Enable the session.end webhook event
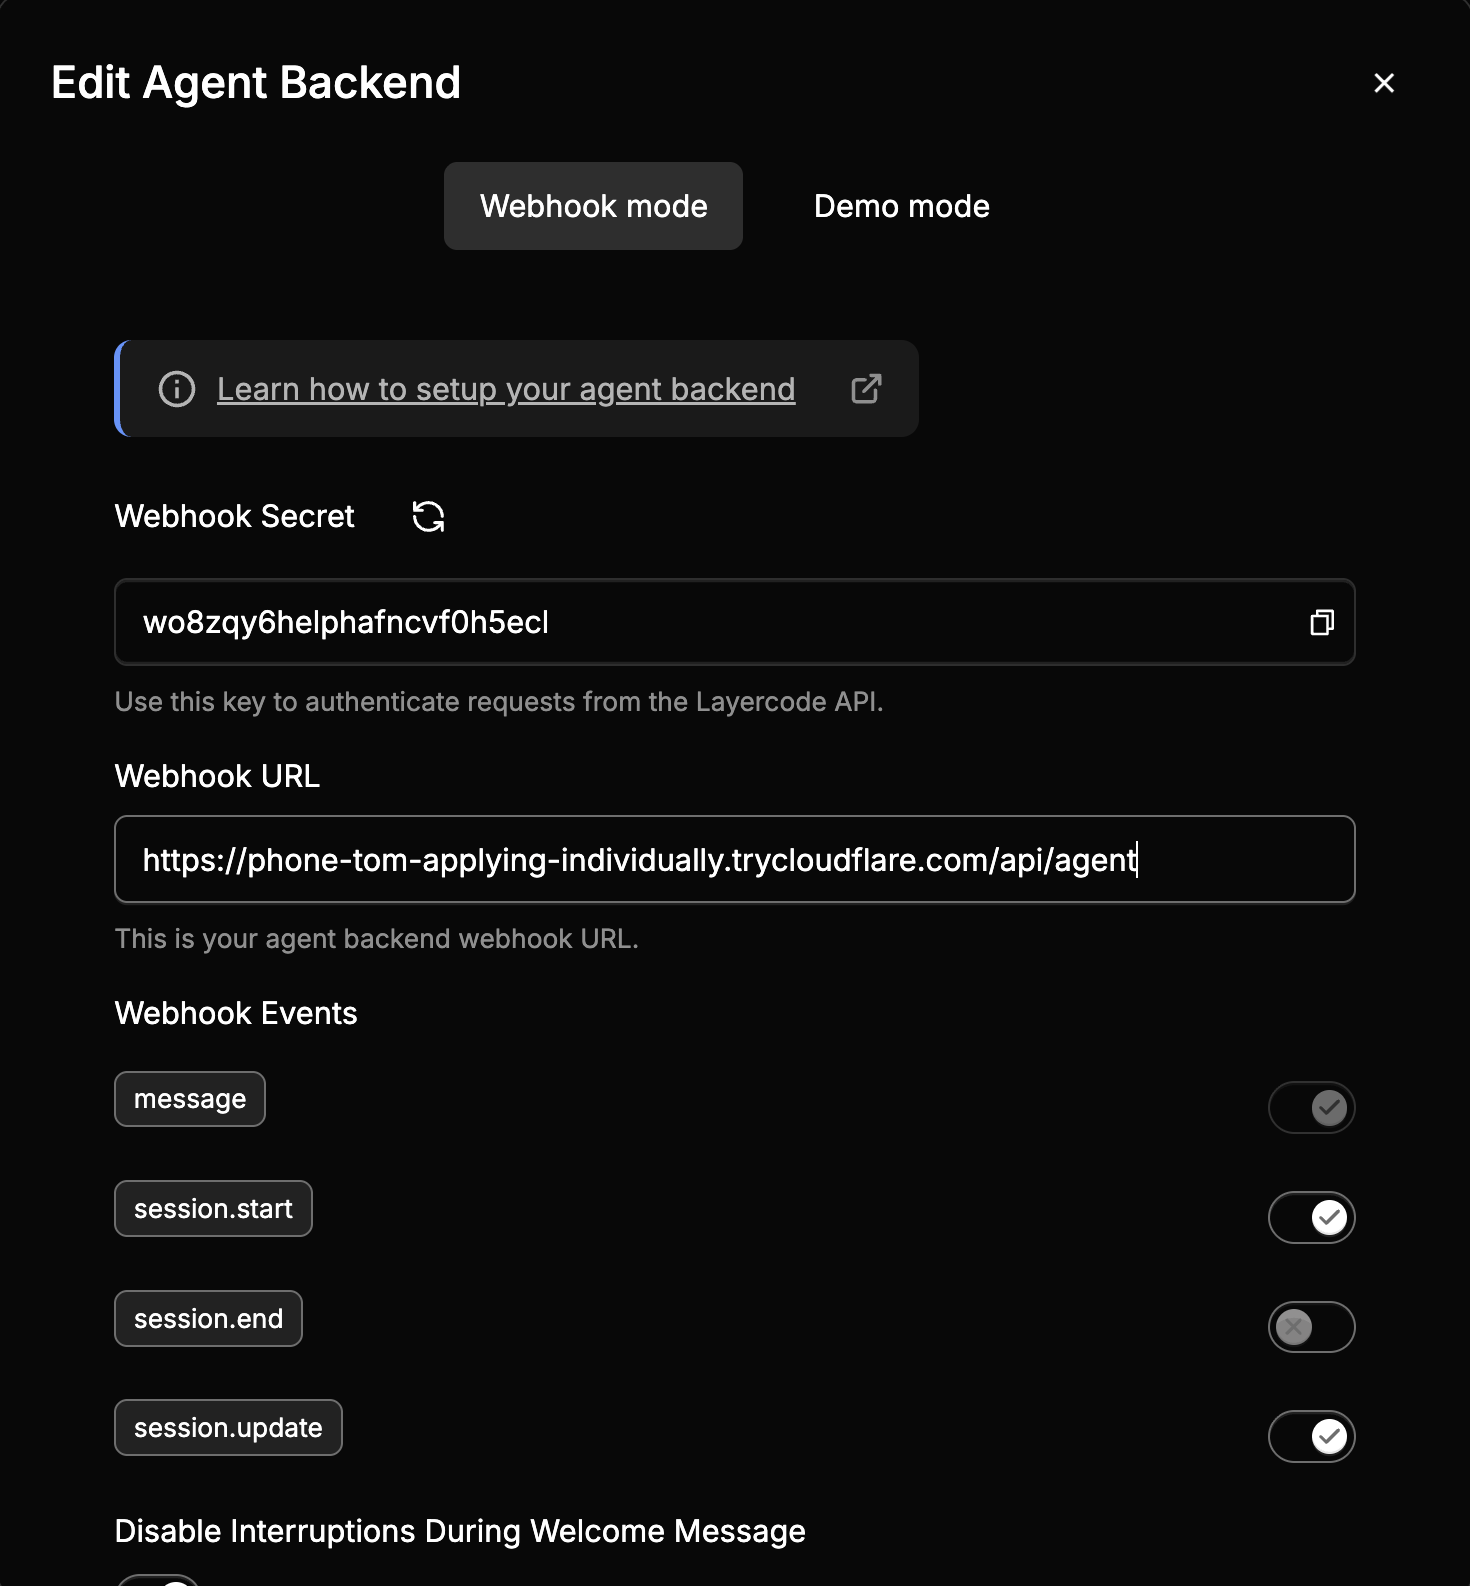The image size is (1470, 1586). (x=1311, y=1327)
